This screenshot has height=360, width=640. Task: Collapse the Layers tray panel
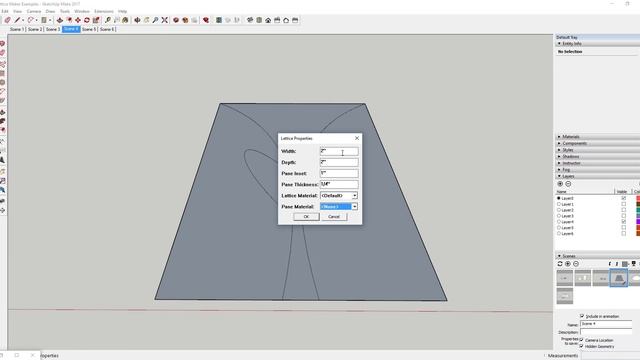(568, 176)
